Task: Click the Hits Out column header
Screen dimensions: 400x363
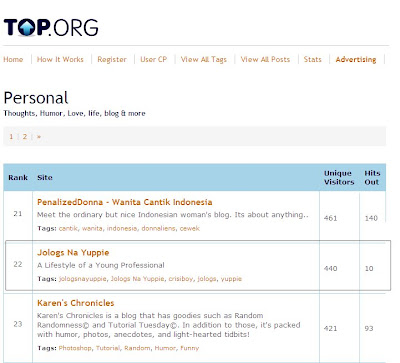Action: click(372, 178)
